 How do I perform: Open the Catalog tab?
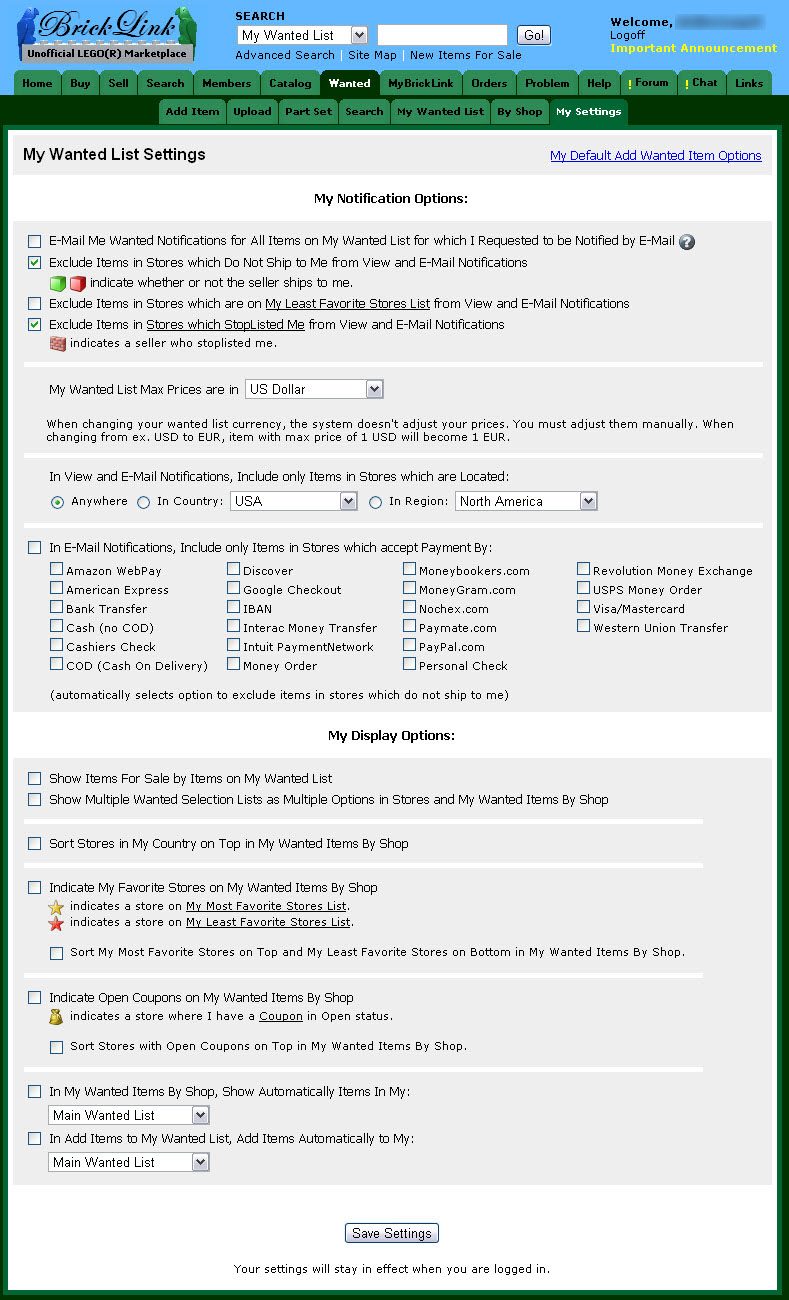click(x=290, y=83)
